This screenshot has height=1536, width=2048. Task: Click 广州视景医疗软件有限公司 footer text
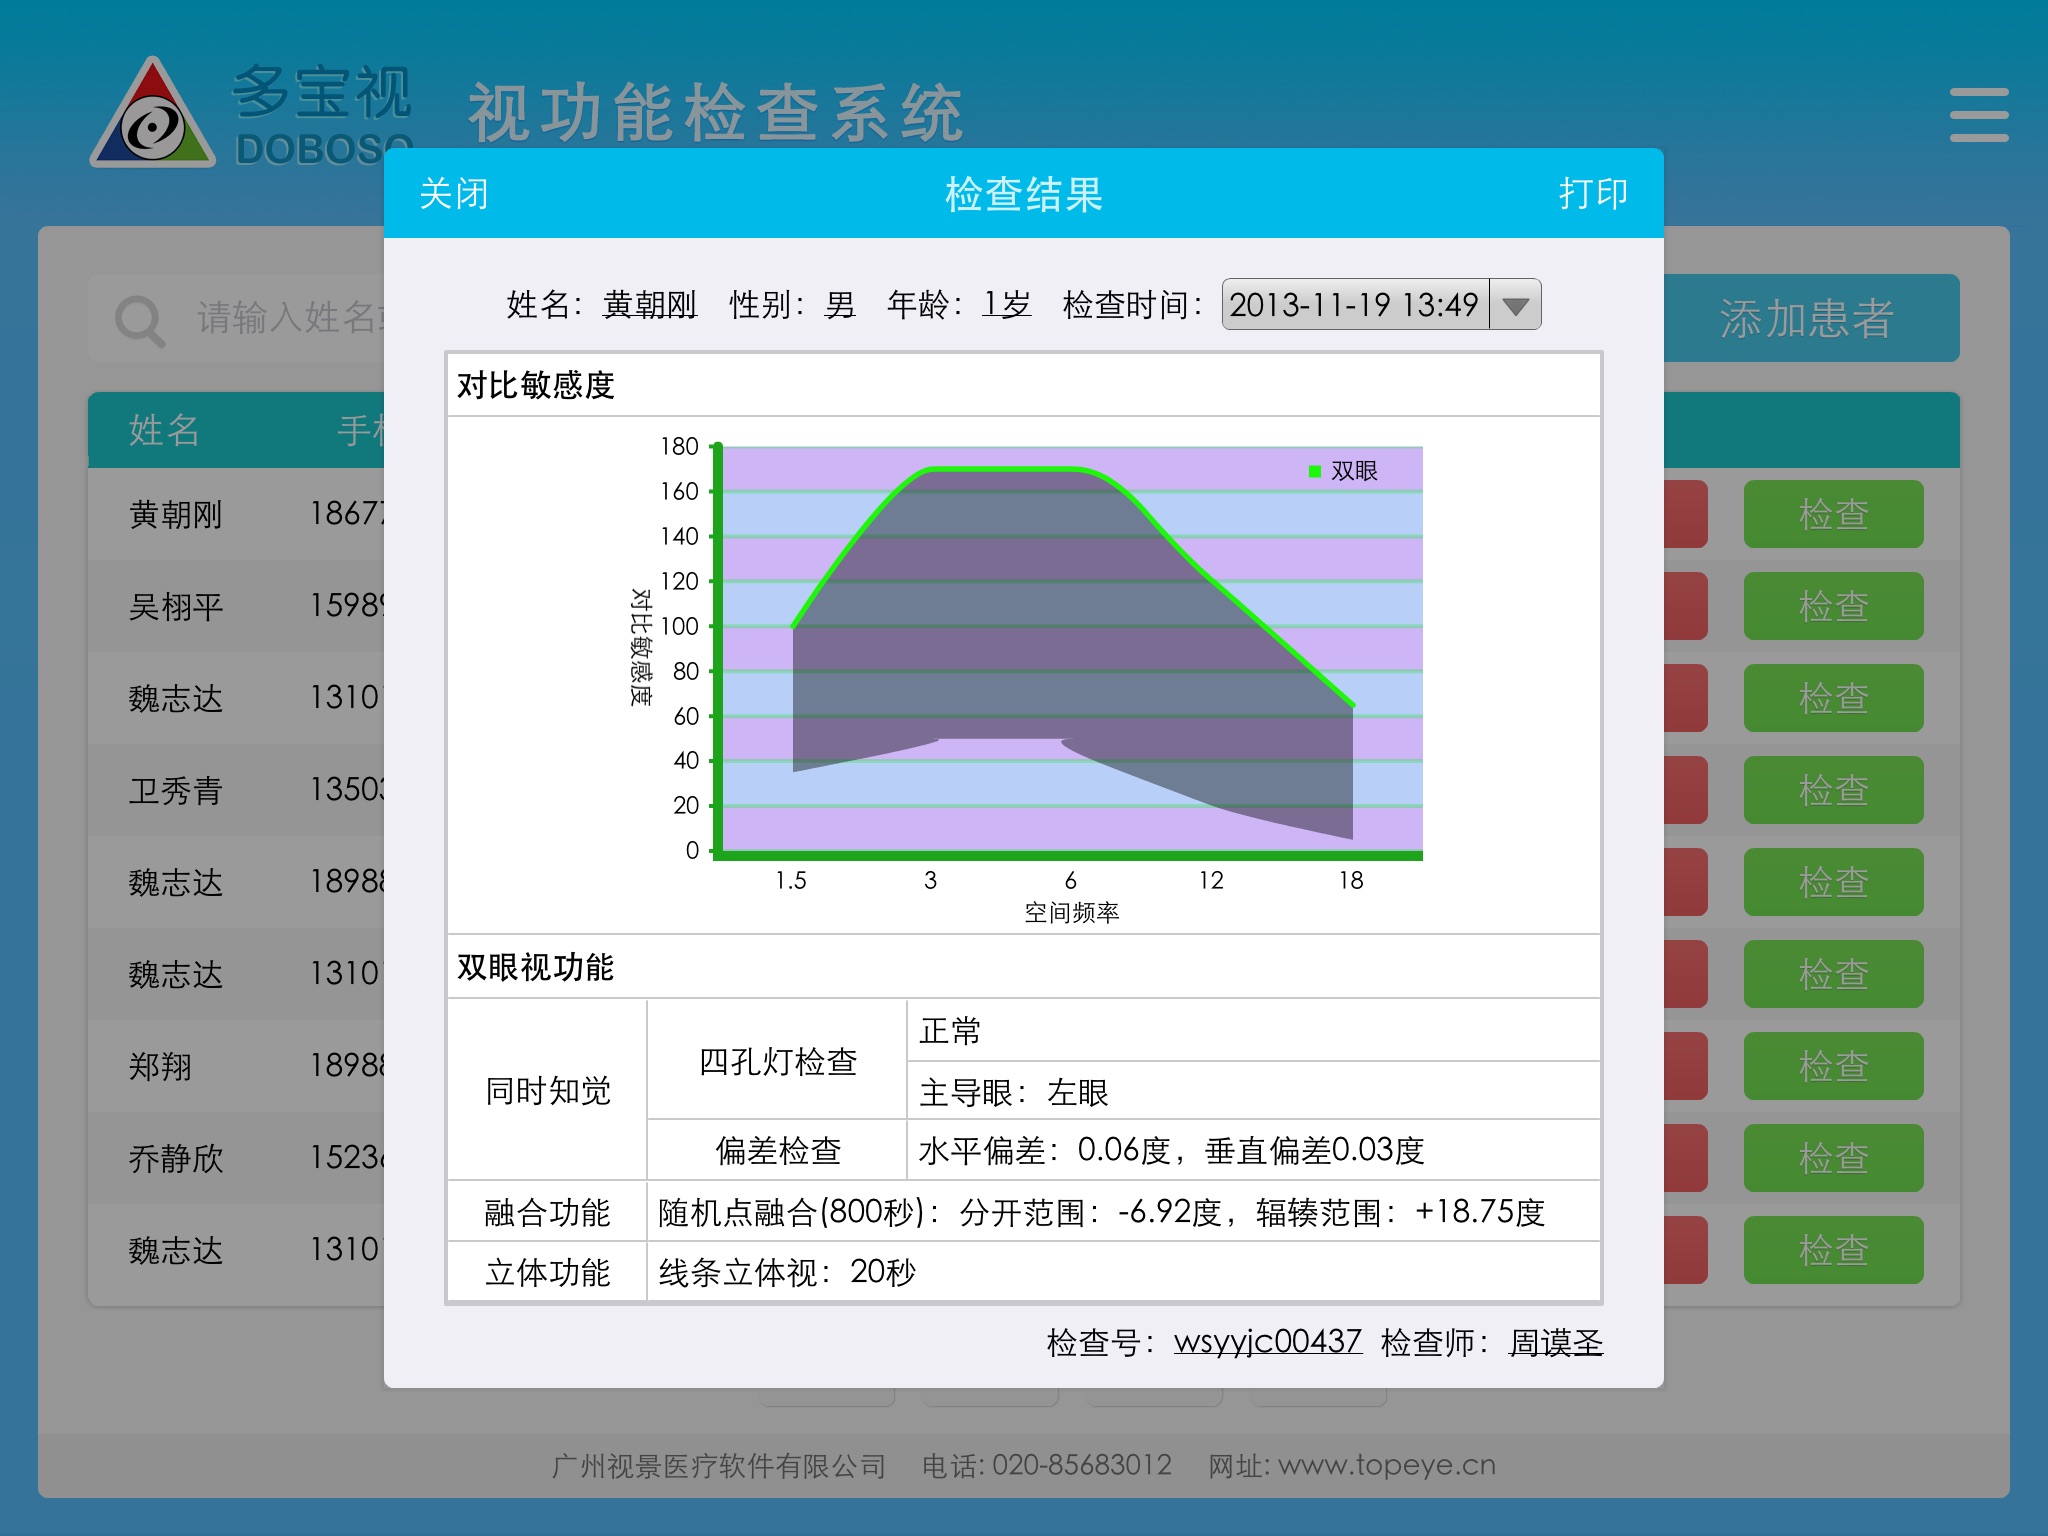[x=719, y=1466]
